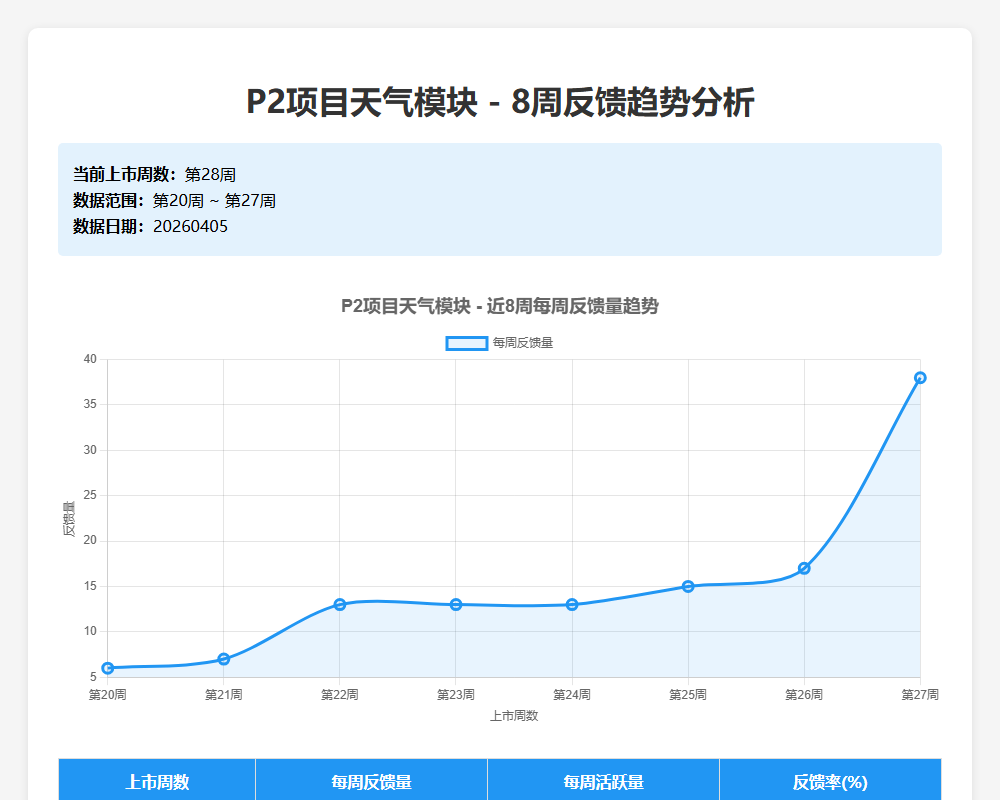Click the x-axis label 第25周

point(688,695)
